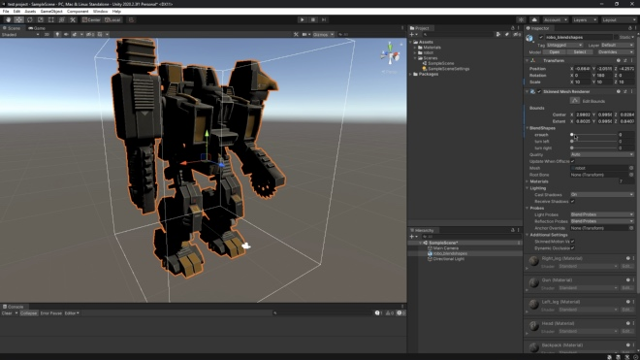Toggle scene lighting lightbulb icon
This screenshot has height=360, width=640.
[57, 35]
